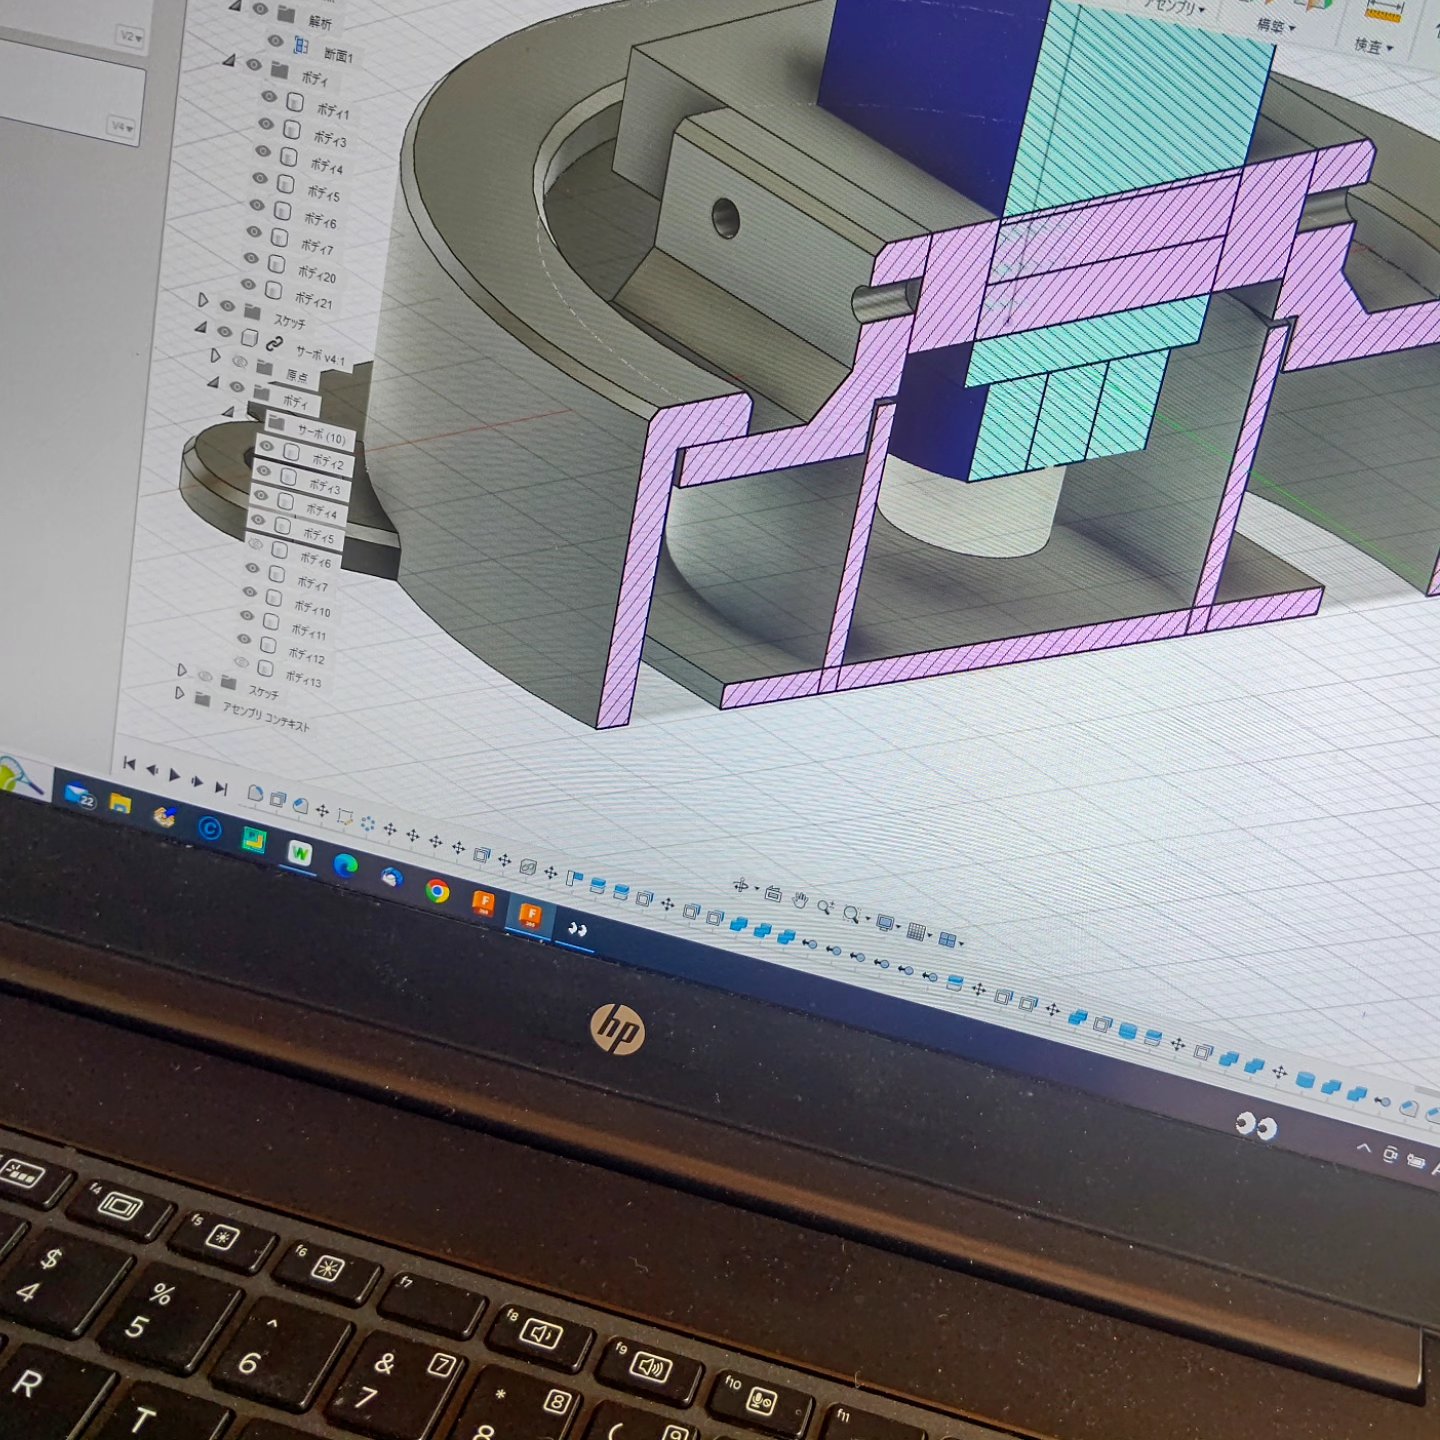Jump to timeline end

pyautogui.click(x=221, y=789)
